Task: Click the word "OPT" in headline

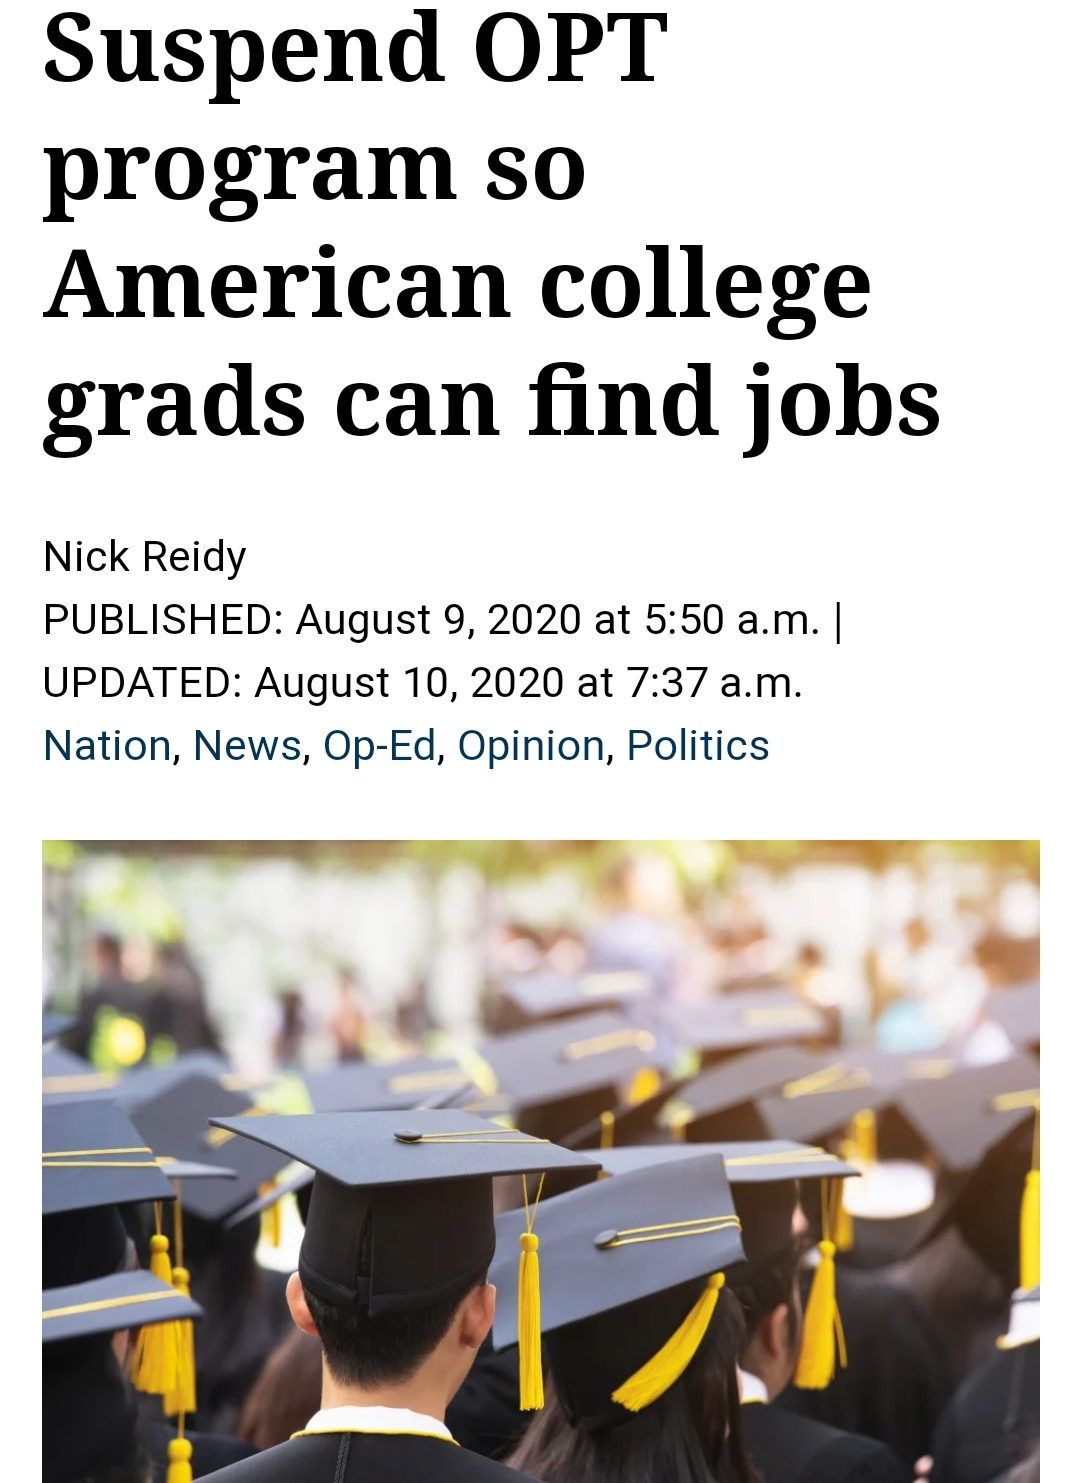Action: coord(570,48)
